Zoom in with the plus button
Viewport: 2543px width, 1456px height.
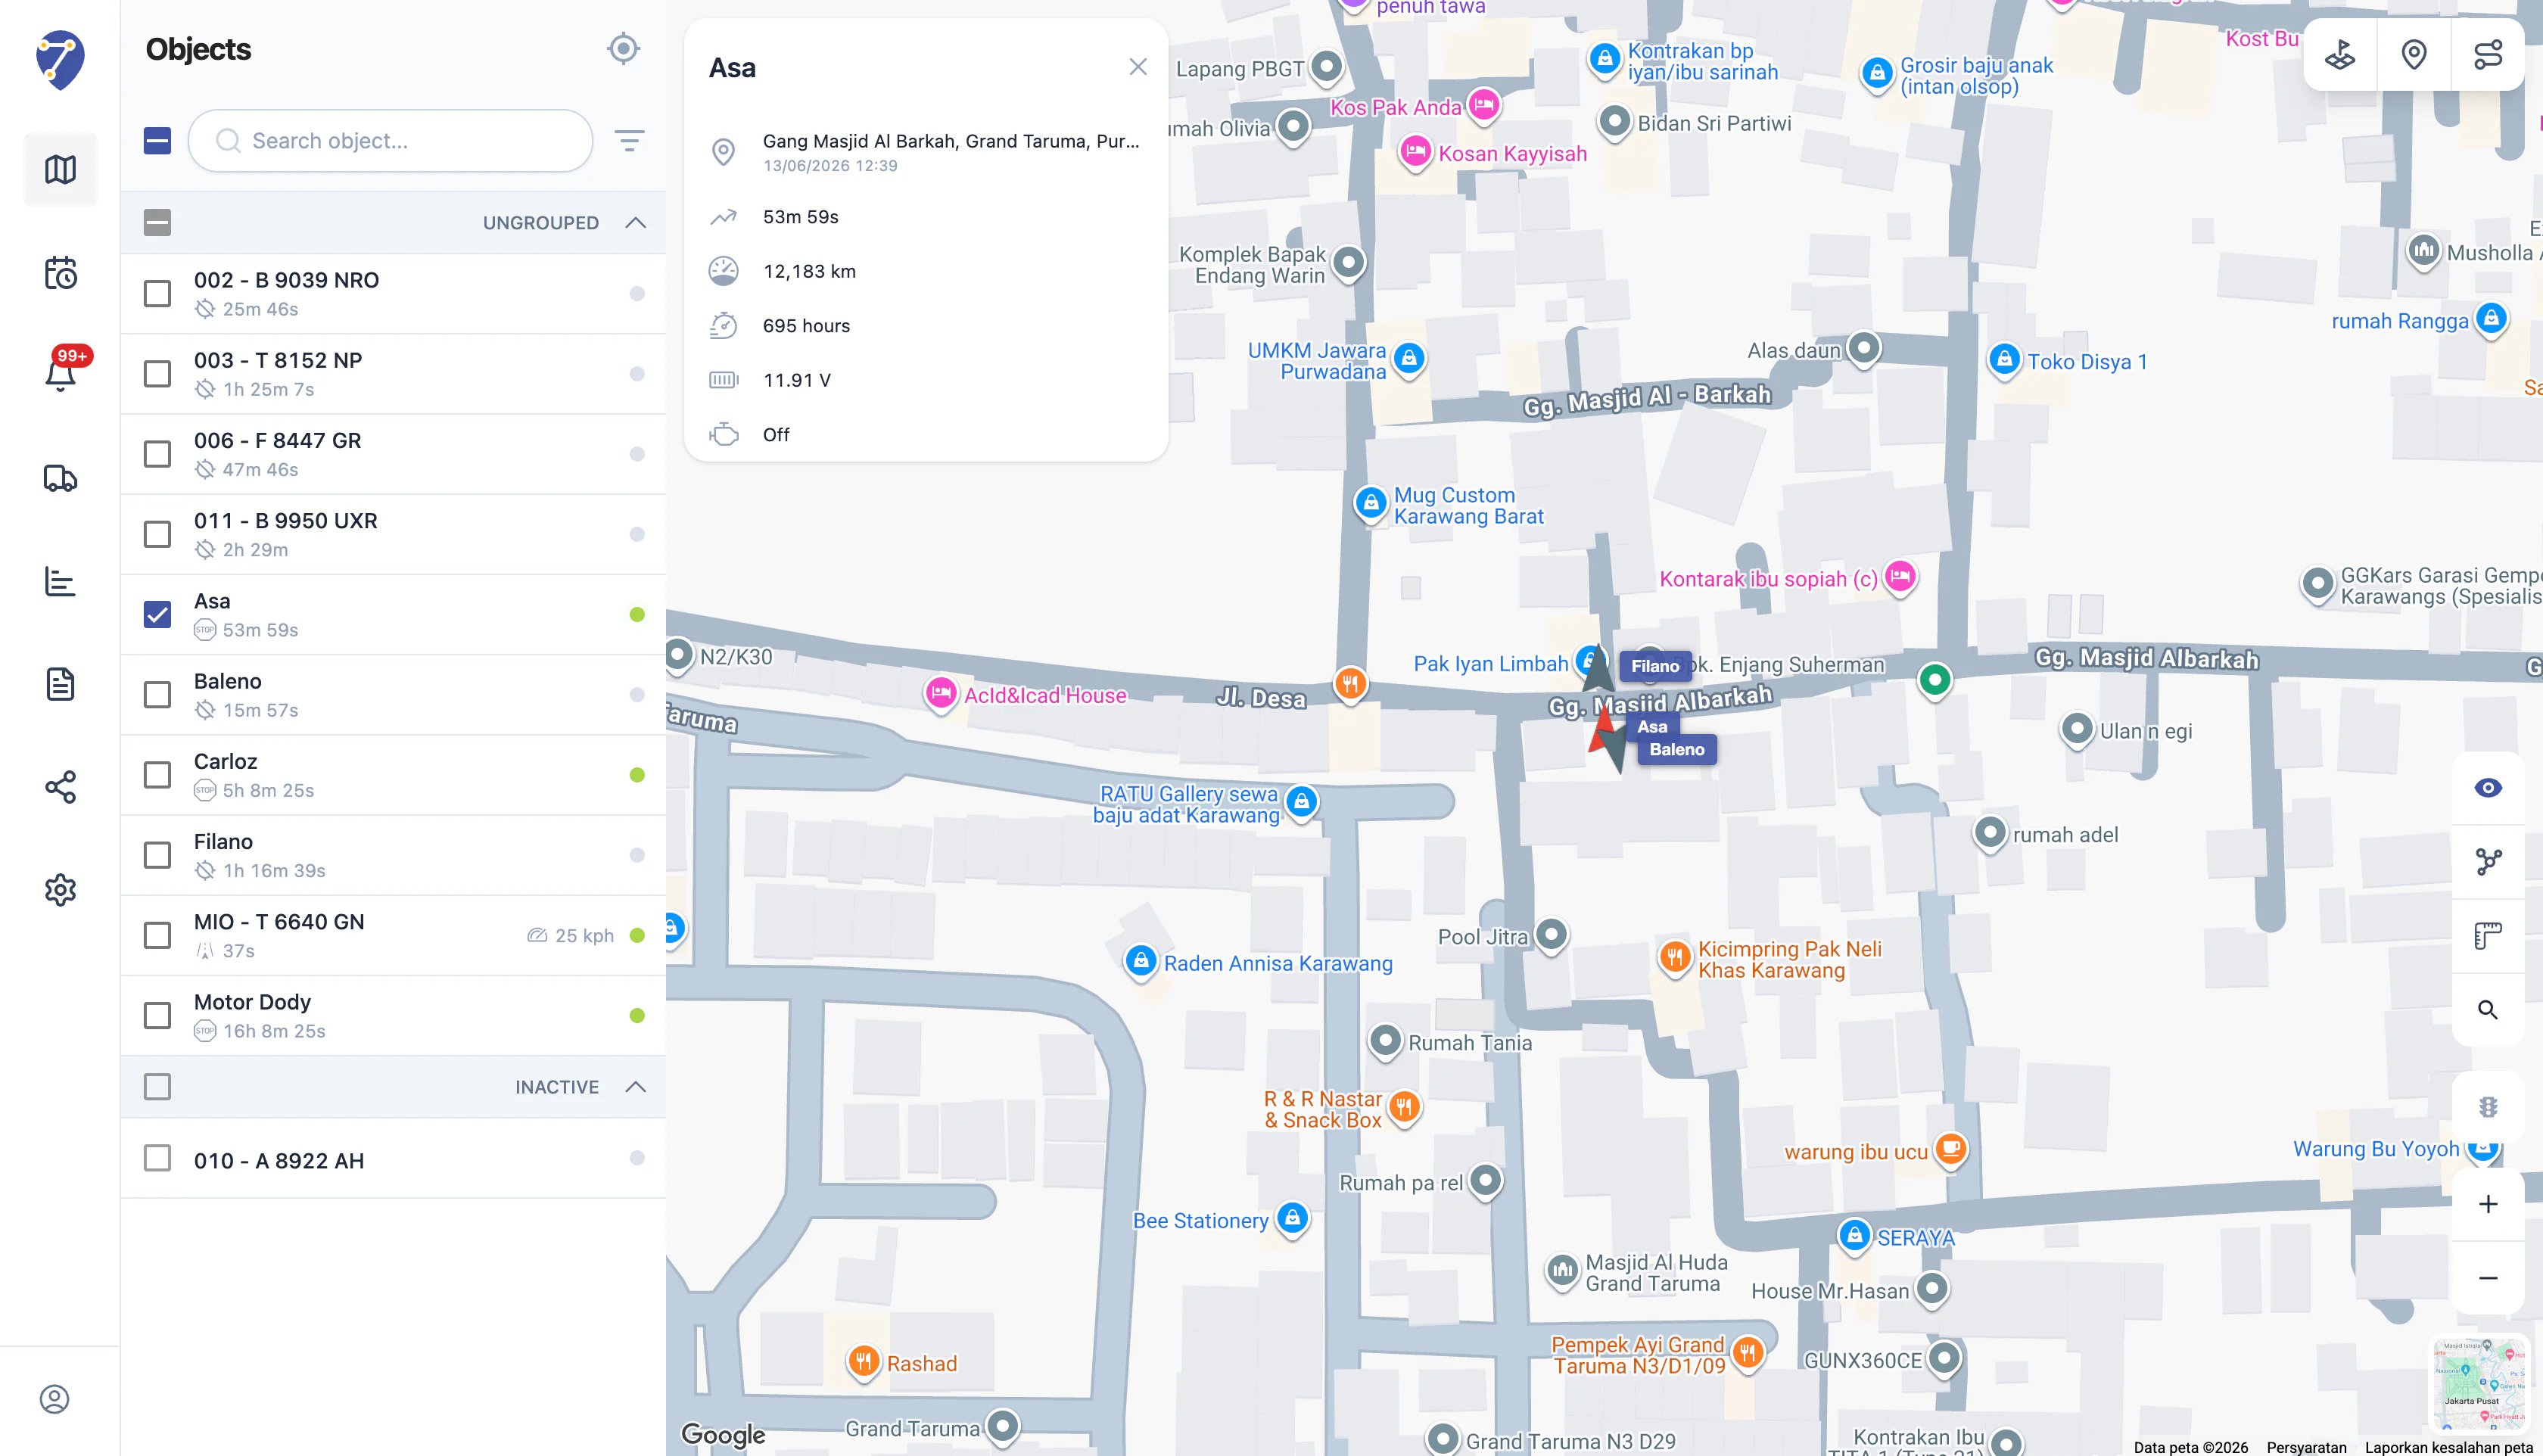point(2488,1204)
